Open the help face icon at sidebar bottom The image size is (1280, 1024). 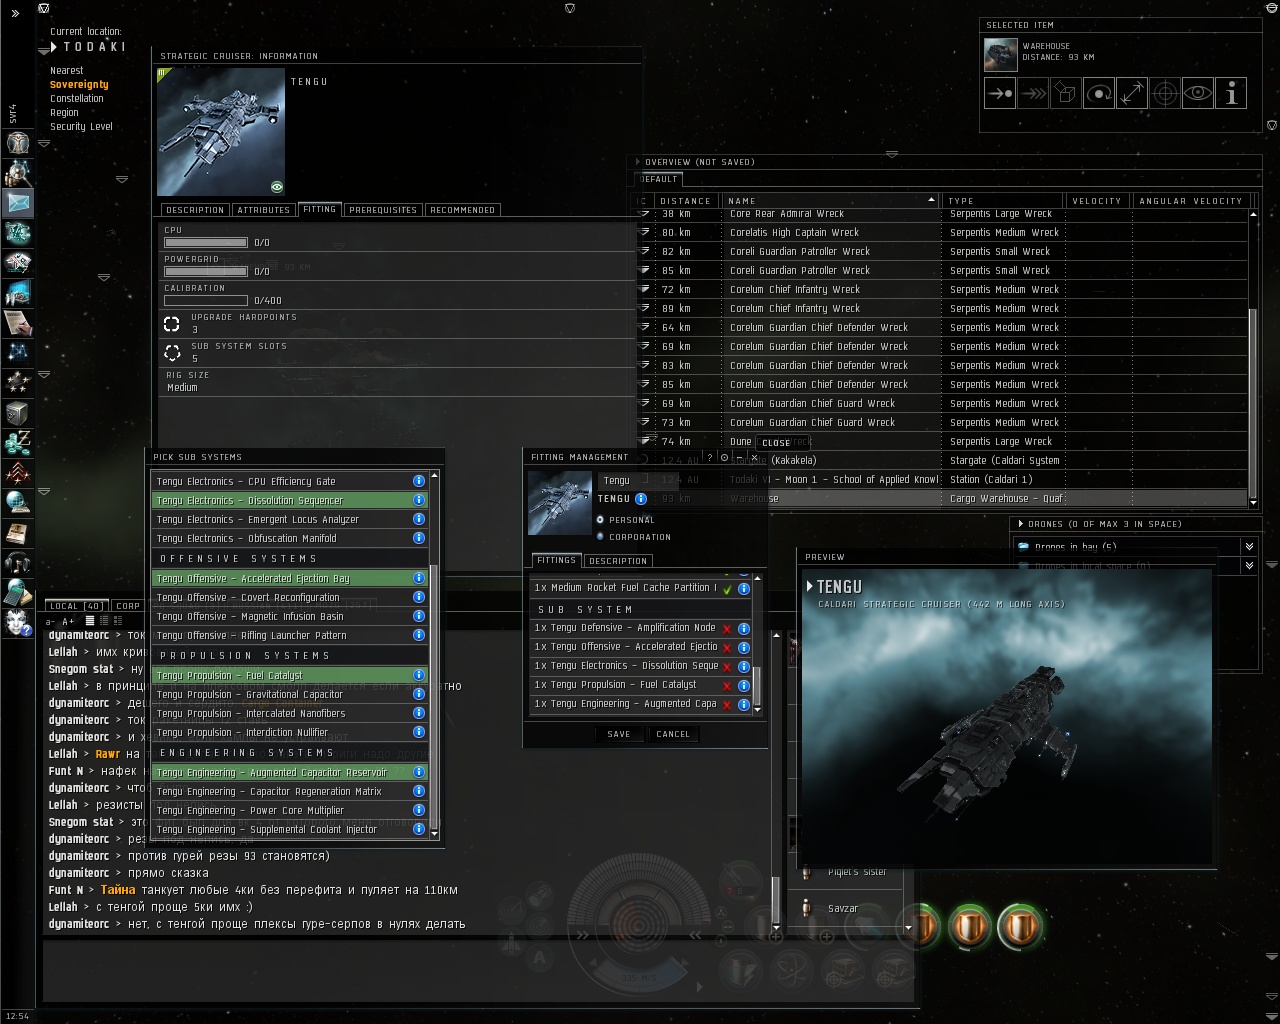click(18, 623)
